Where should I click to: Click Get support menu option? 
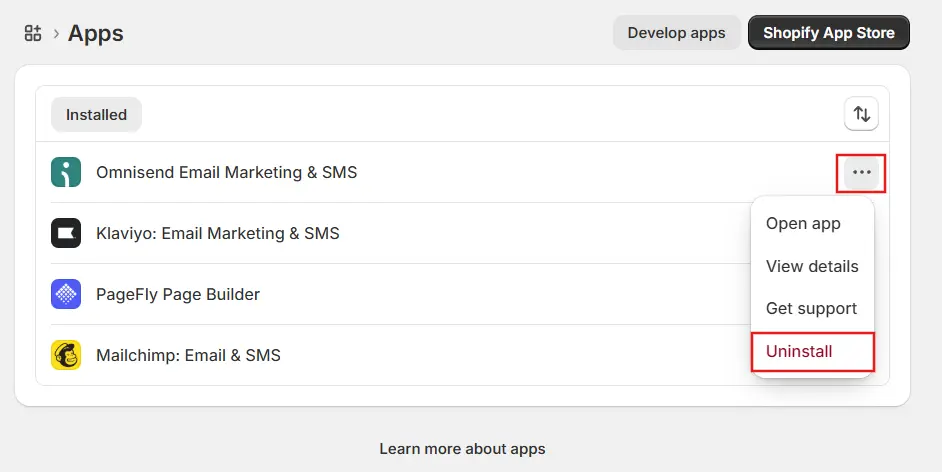point(811,308)
